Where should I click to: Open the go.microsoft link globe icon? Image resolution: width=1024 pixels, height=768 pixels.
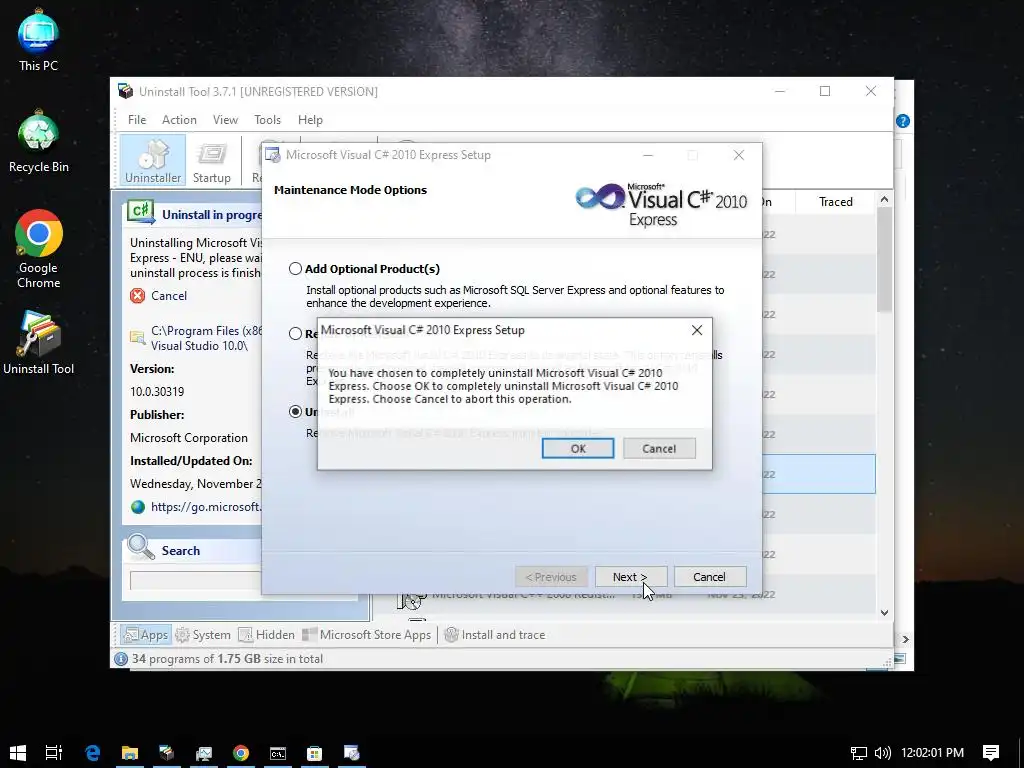pyautogui.click(x=137, y=507)
